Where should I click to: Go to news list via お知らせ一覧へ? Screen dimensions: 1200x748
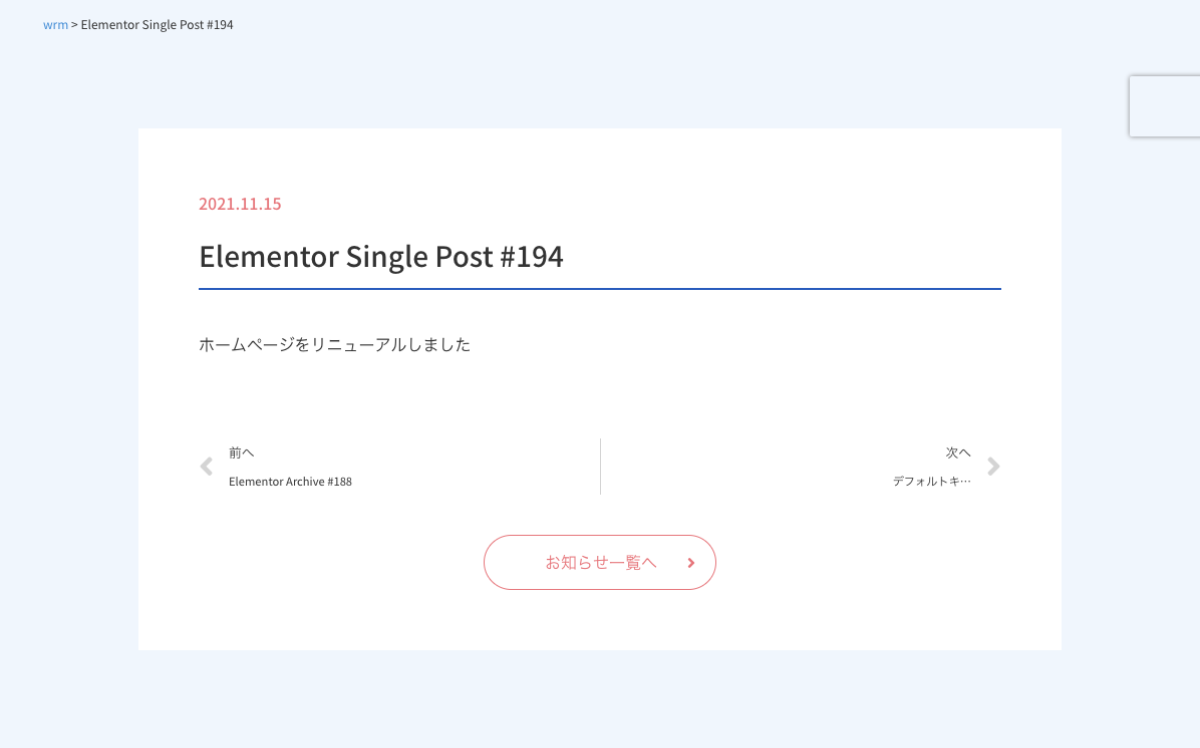pos(600,562)
